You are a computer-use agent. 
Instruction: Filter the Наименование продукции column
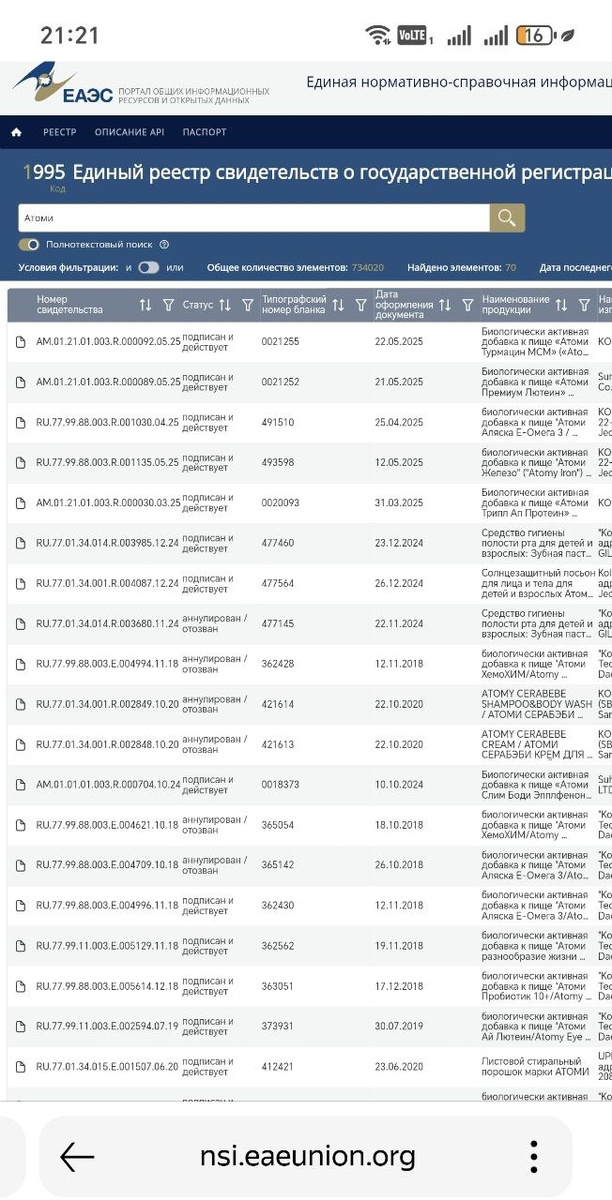584,305
